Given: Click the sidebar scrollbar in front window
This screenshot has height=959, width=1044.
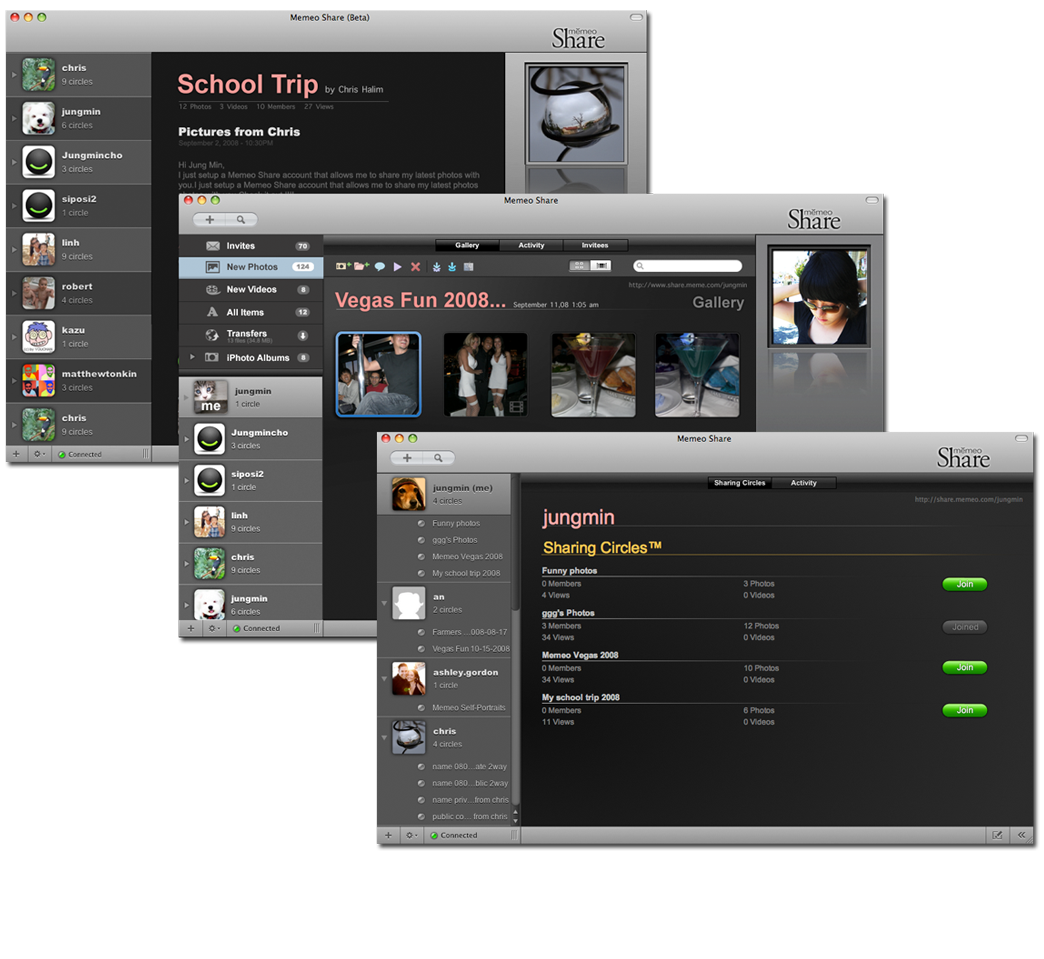Looking at the screenshot, I should pos(516,540).
